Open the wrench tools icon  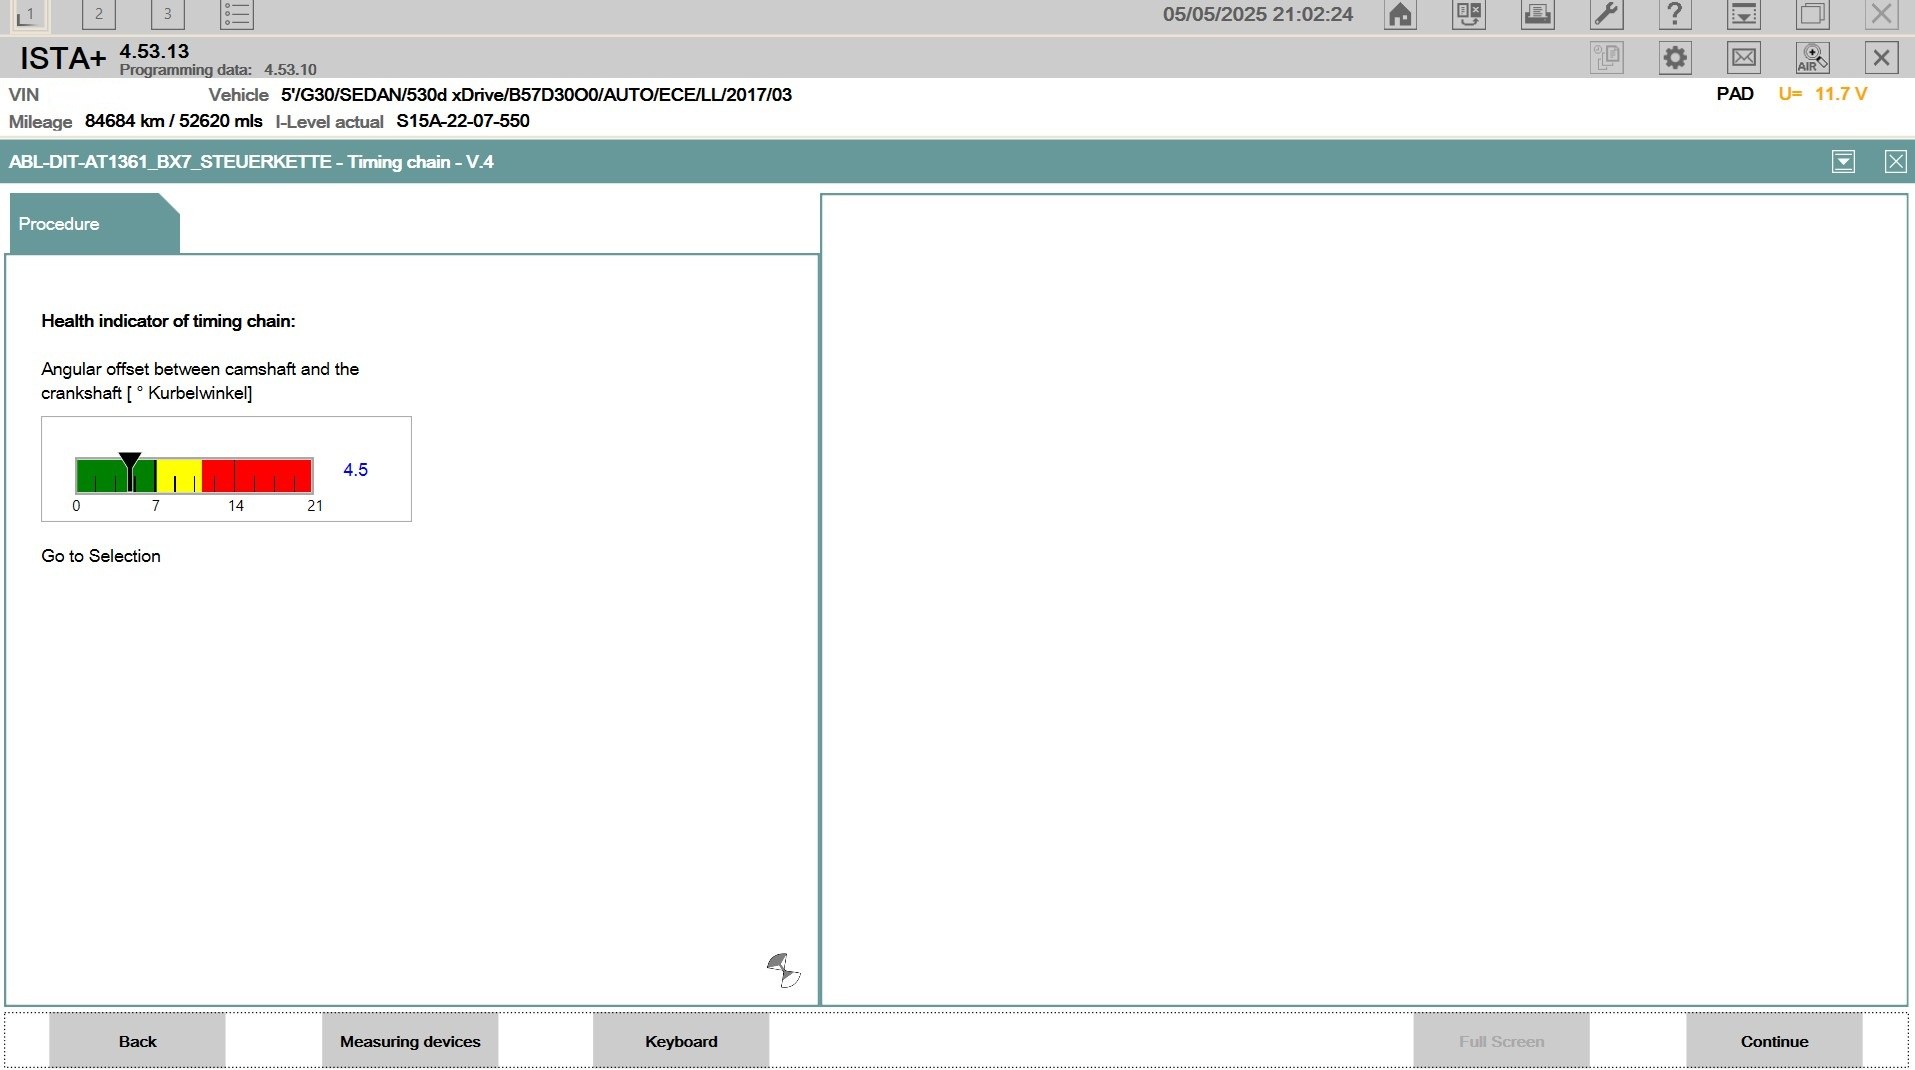click(1606, 15)
